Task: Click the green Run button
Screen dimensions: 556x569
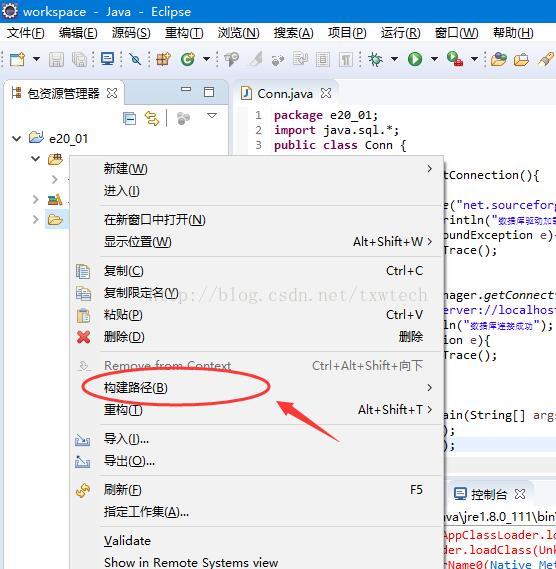Action: click(x=415, y=59)
